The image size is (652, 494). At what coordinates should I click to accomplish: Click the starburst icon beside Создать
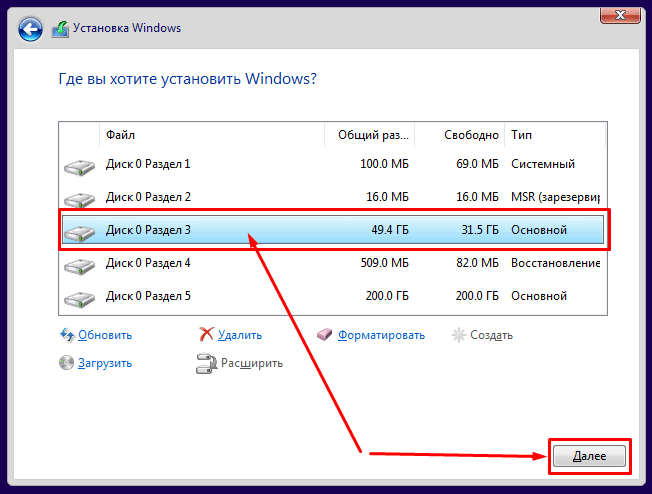[x=459, y=335]
